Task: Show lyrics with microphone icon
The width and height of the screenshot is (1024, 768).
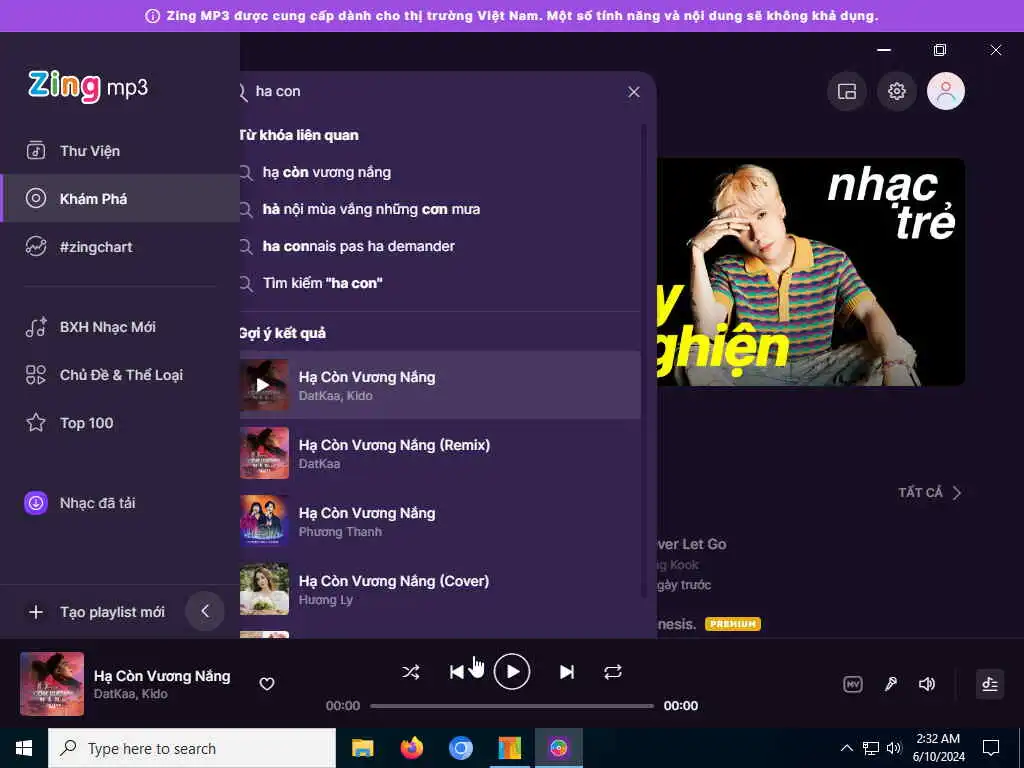Action: (x=890, y=684)
